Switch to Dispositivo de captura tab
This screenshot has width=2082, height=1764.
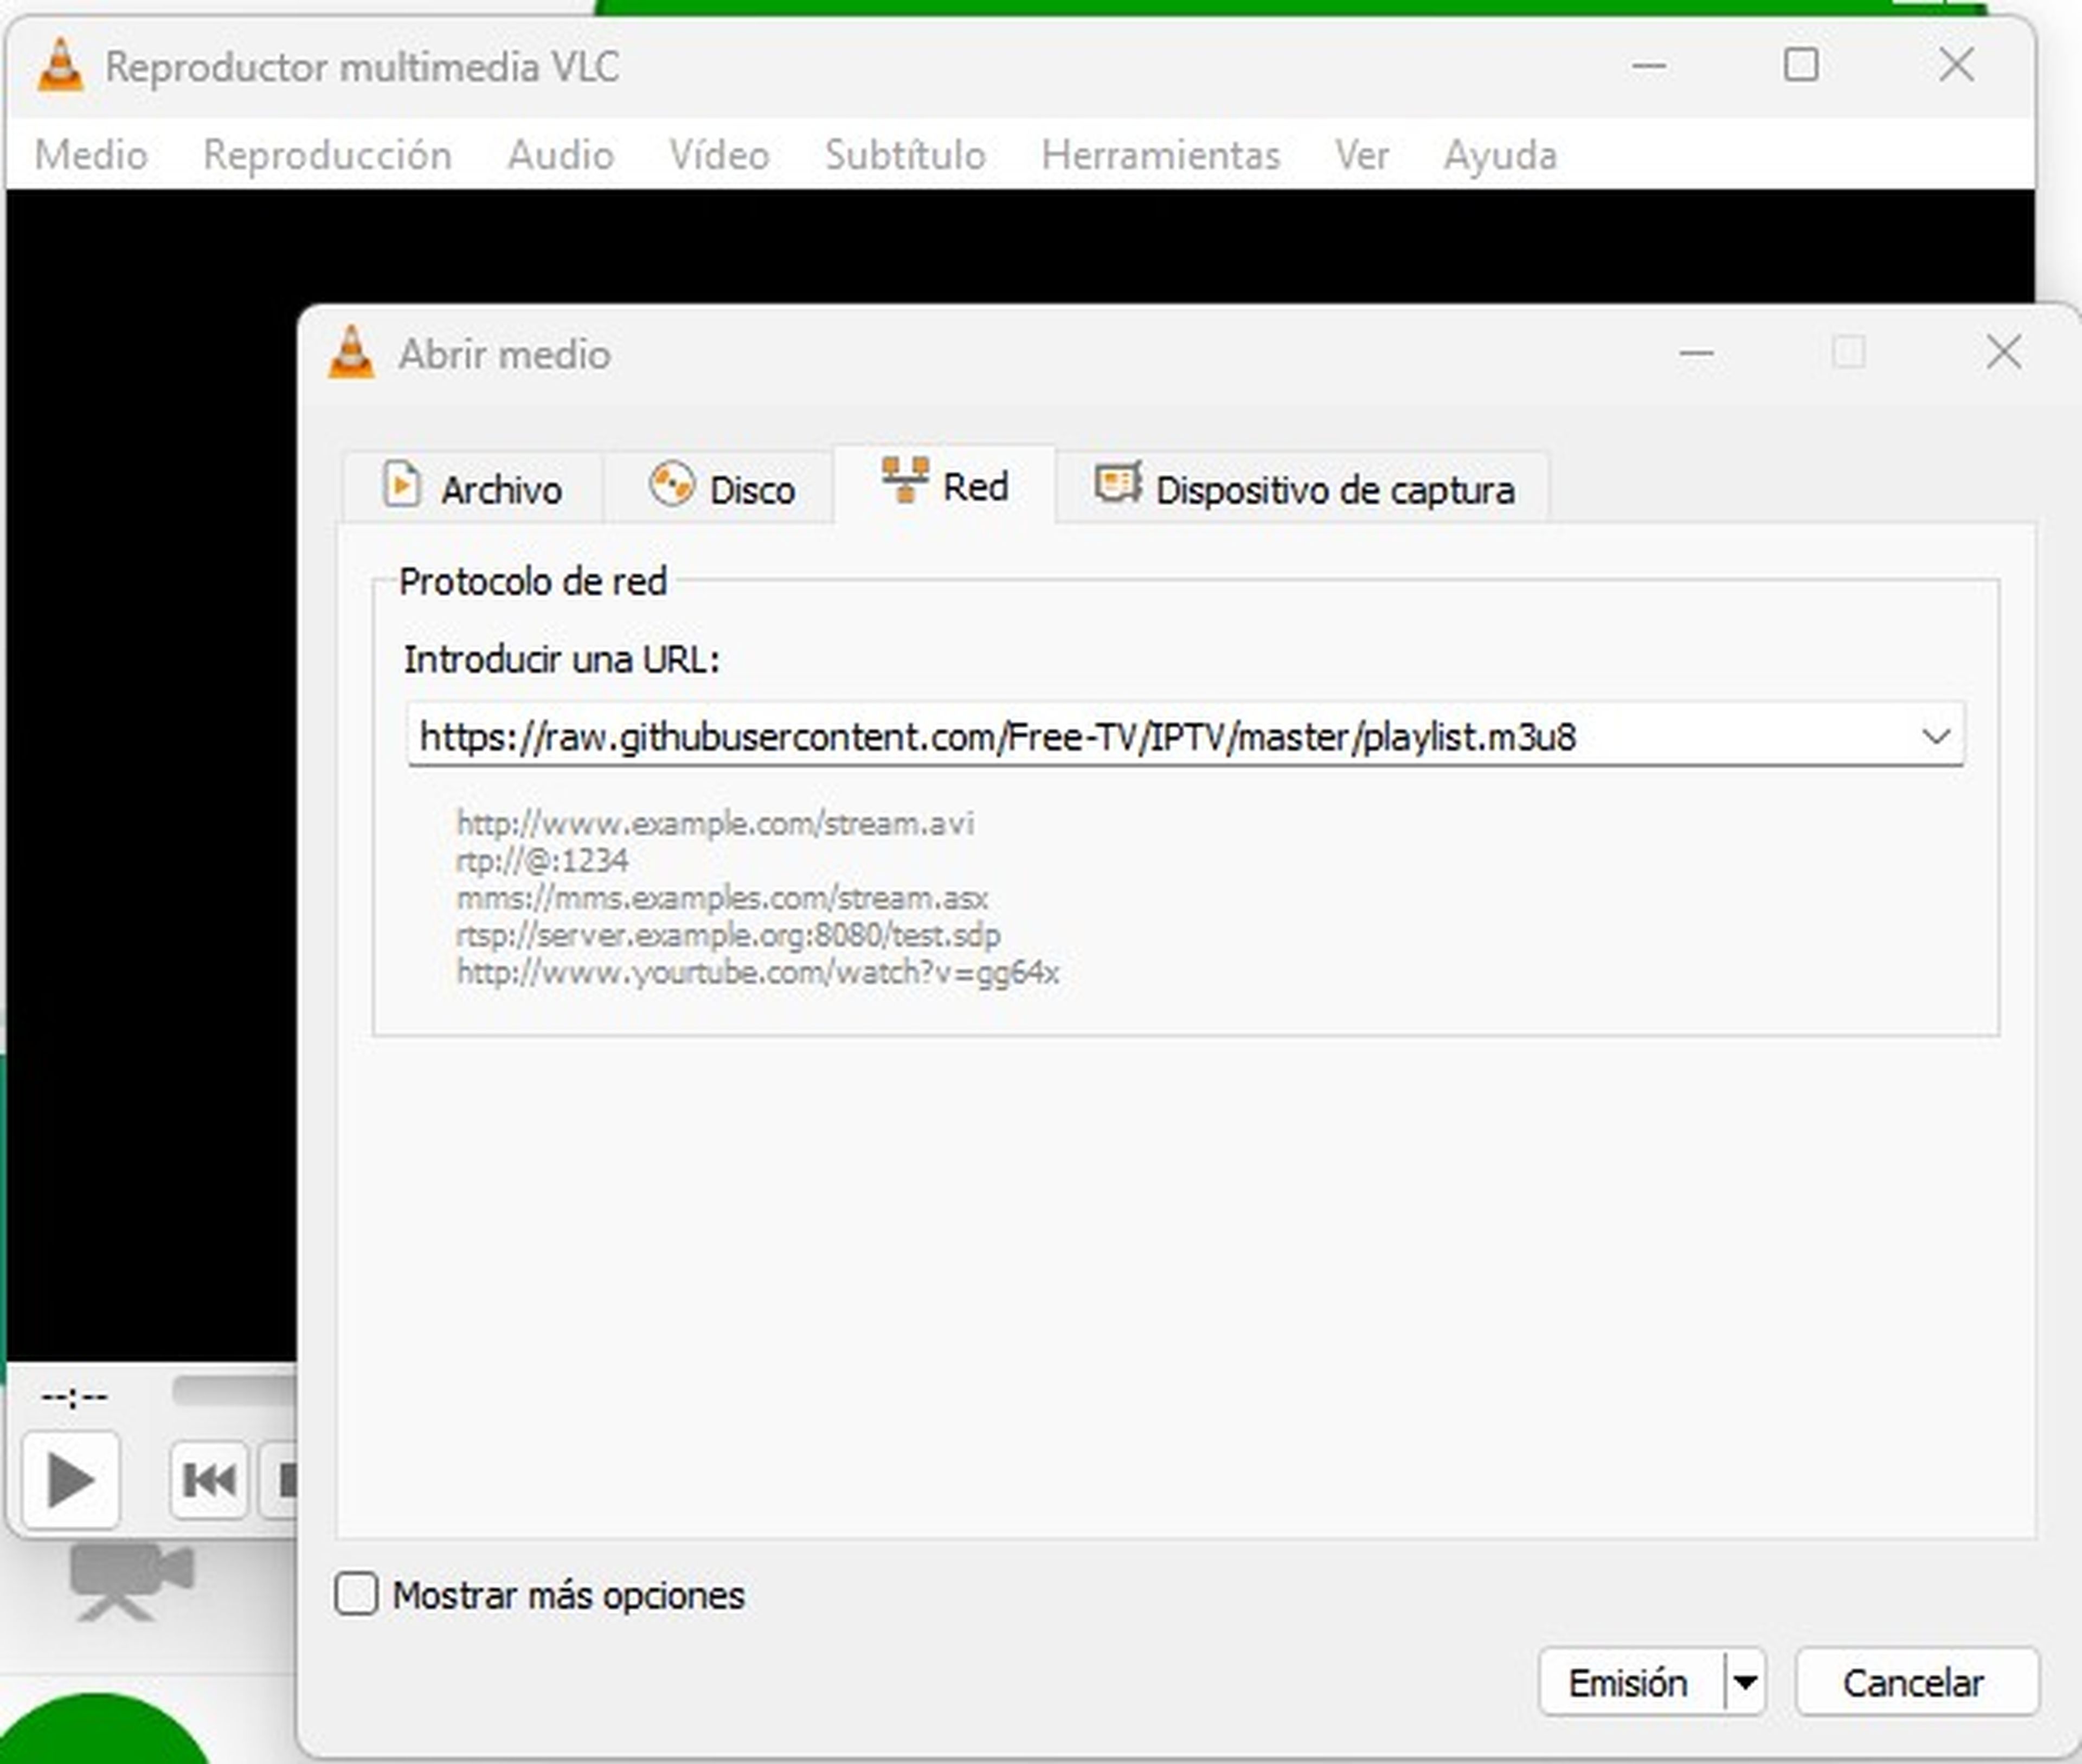click(x=1303, y=487)
